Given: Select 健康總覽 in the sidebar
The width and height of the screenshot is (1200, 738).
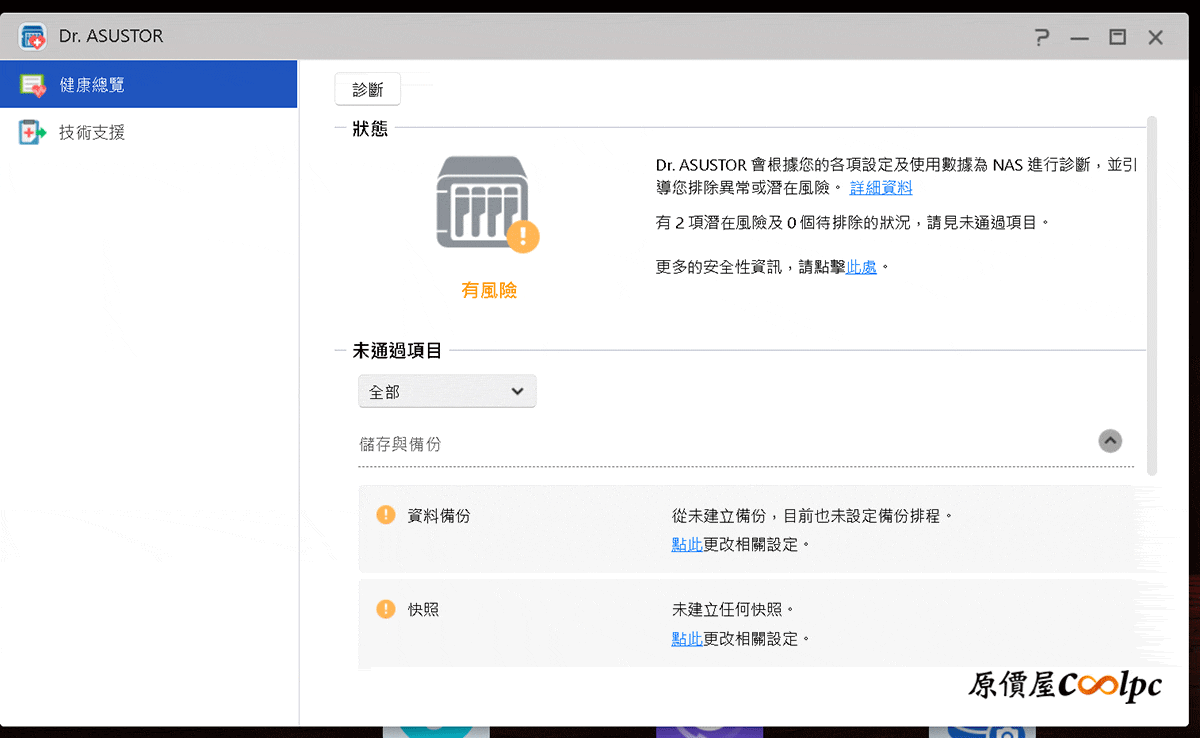Looking at the screenshot, I should [x=149, y=84].
